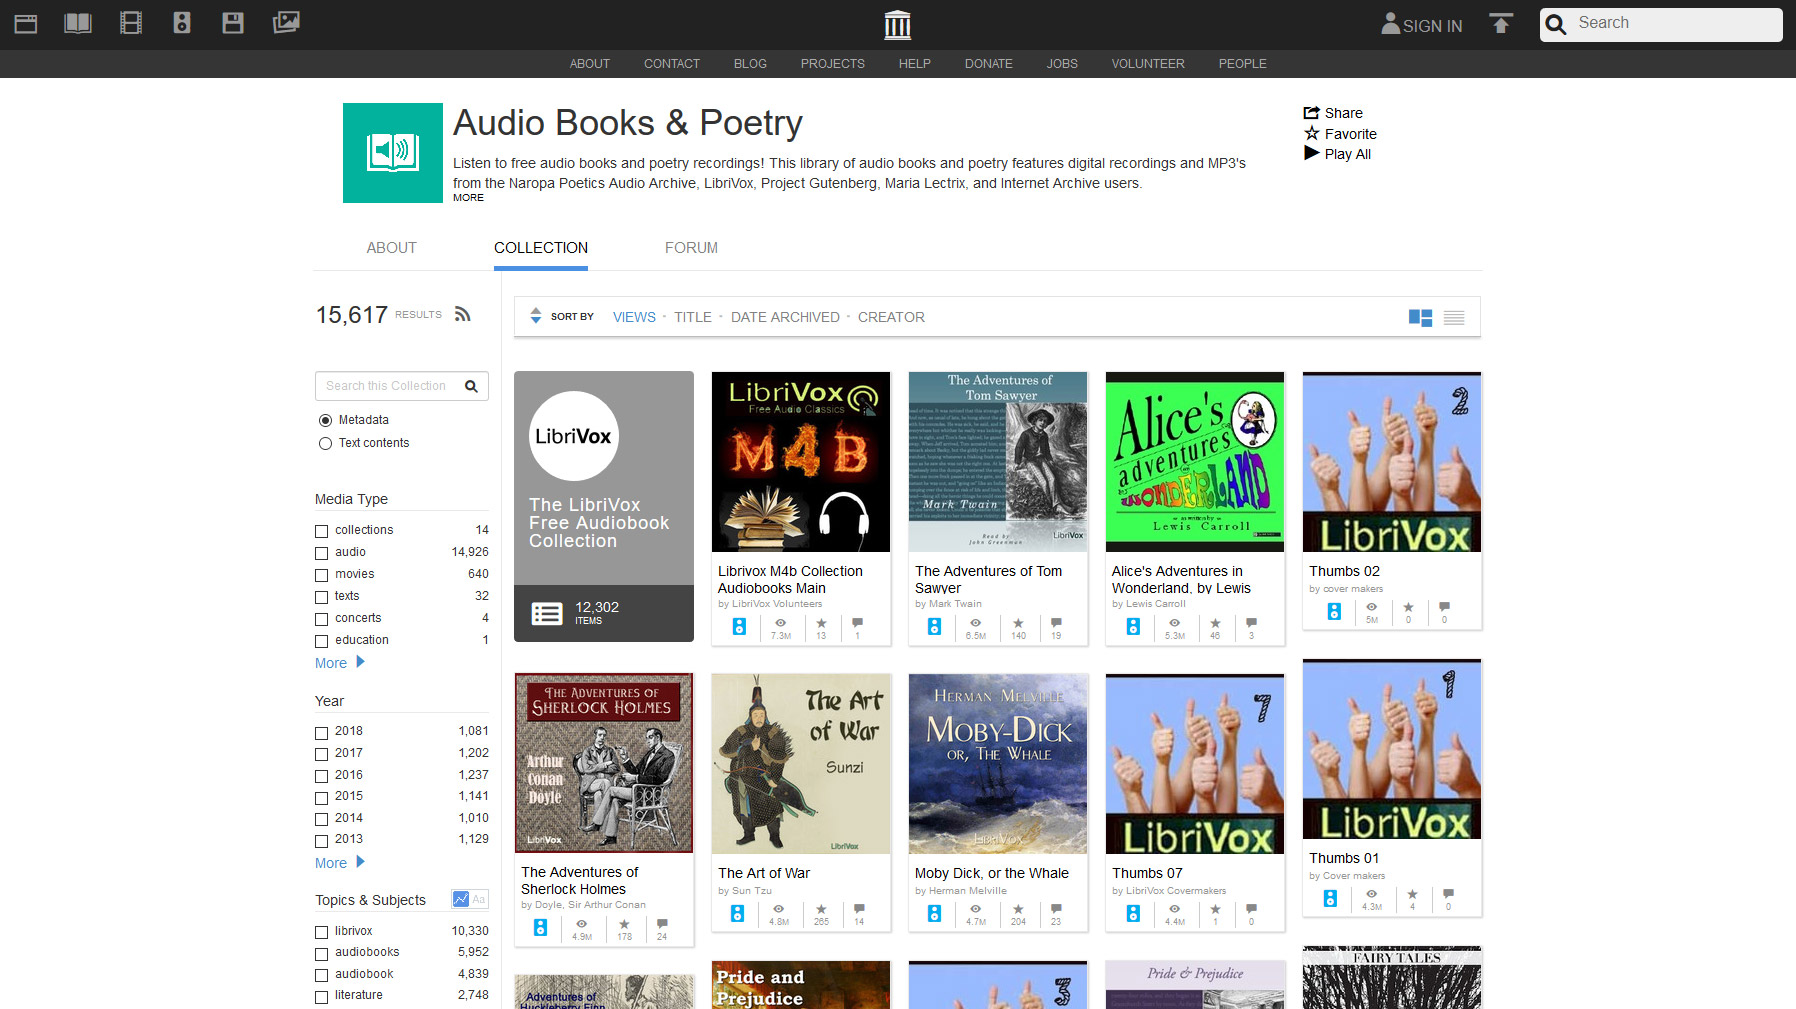Switch to list view icon
1796x1009 pixels.
1454,317
